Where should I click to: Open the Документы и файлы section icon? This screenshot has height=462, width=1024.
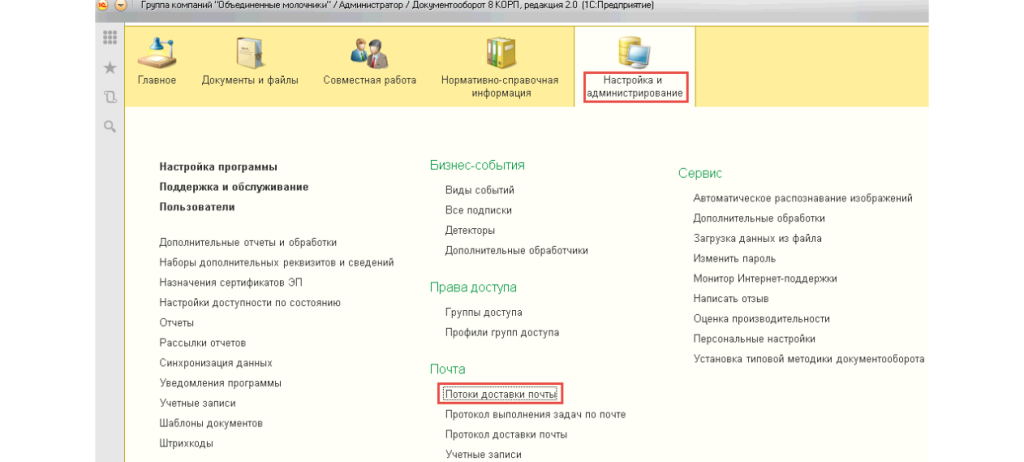(x=247, y=56)
